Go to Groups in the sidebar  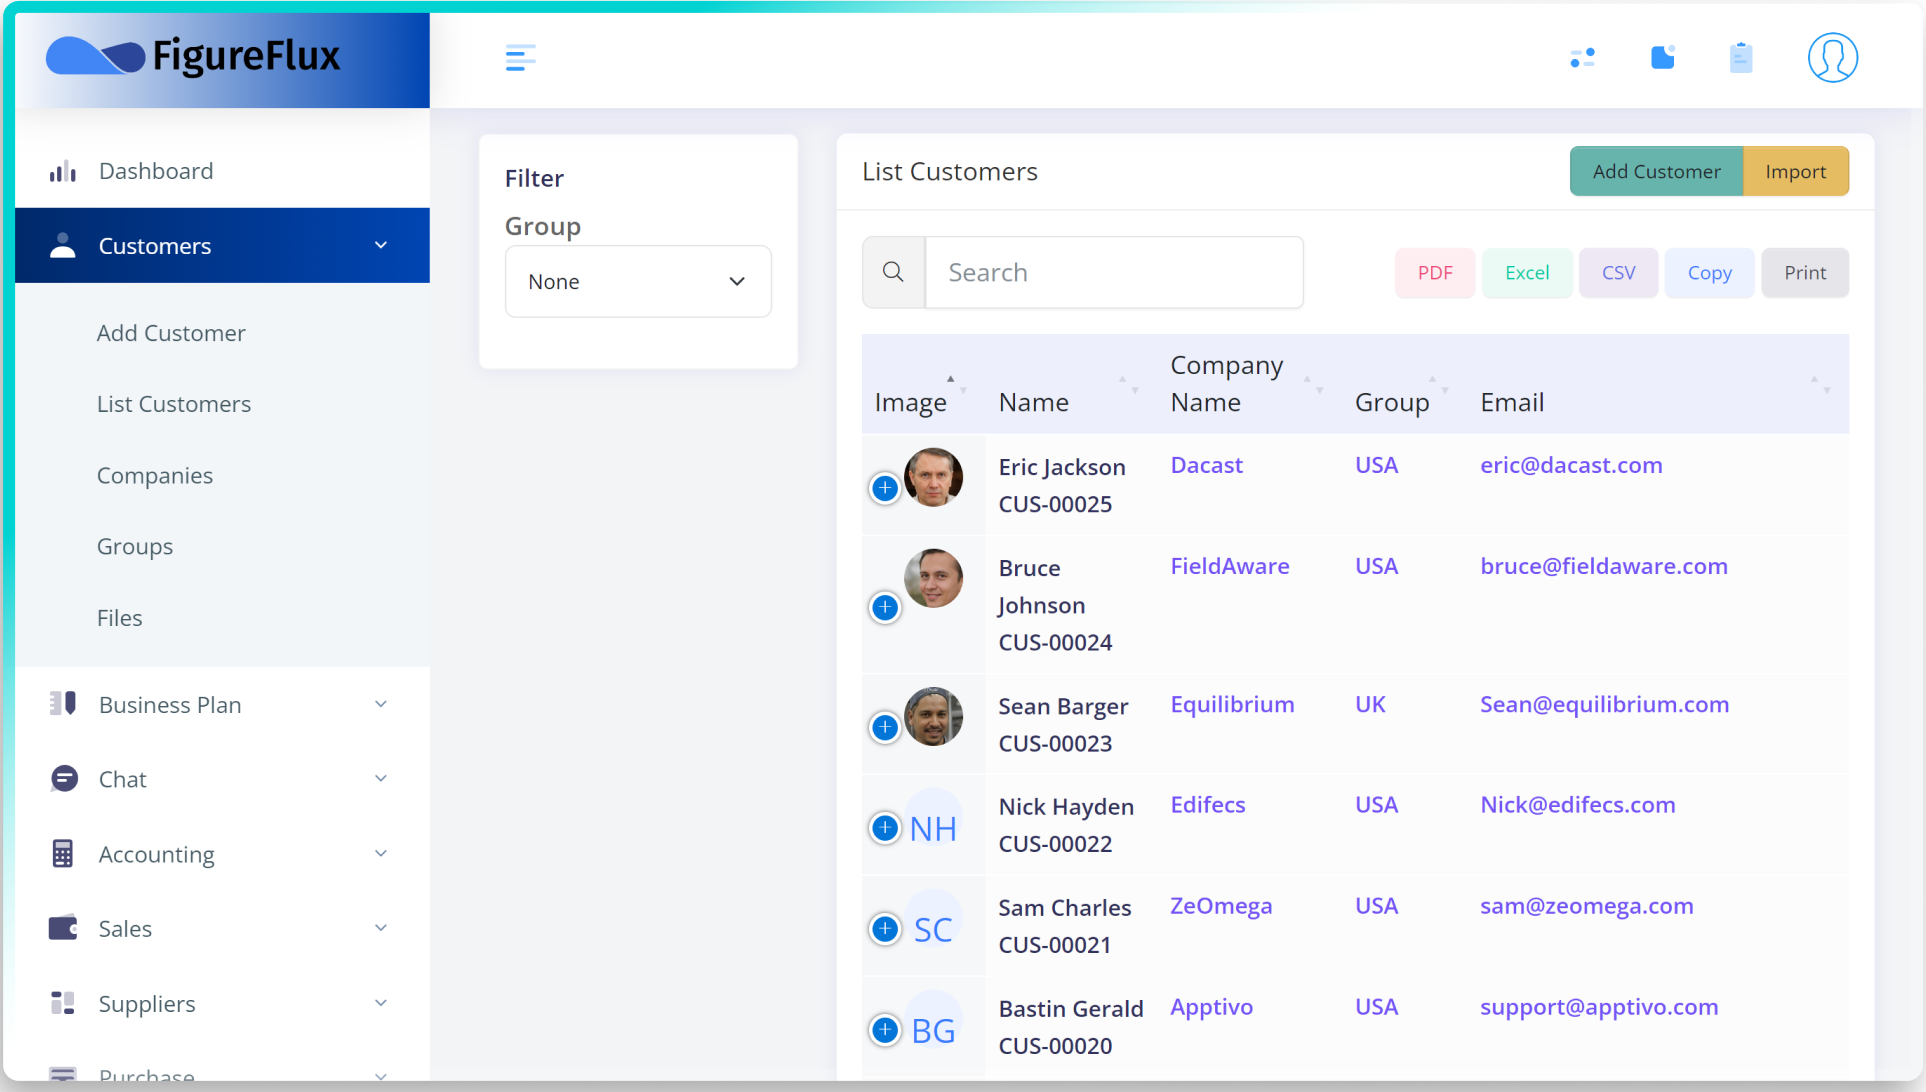tap(135, 547)
